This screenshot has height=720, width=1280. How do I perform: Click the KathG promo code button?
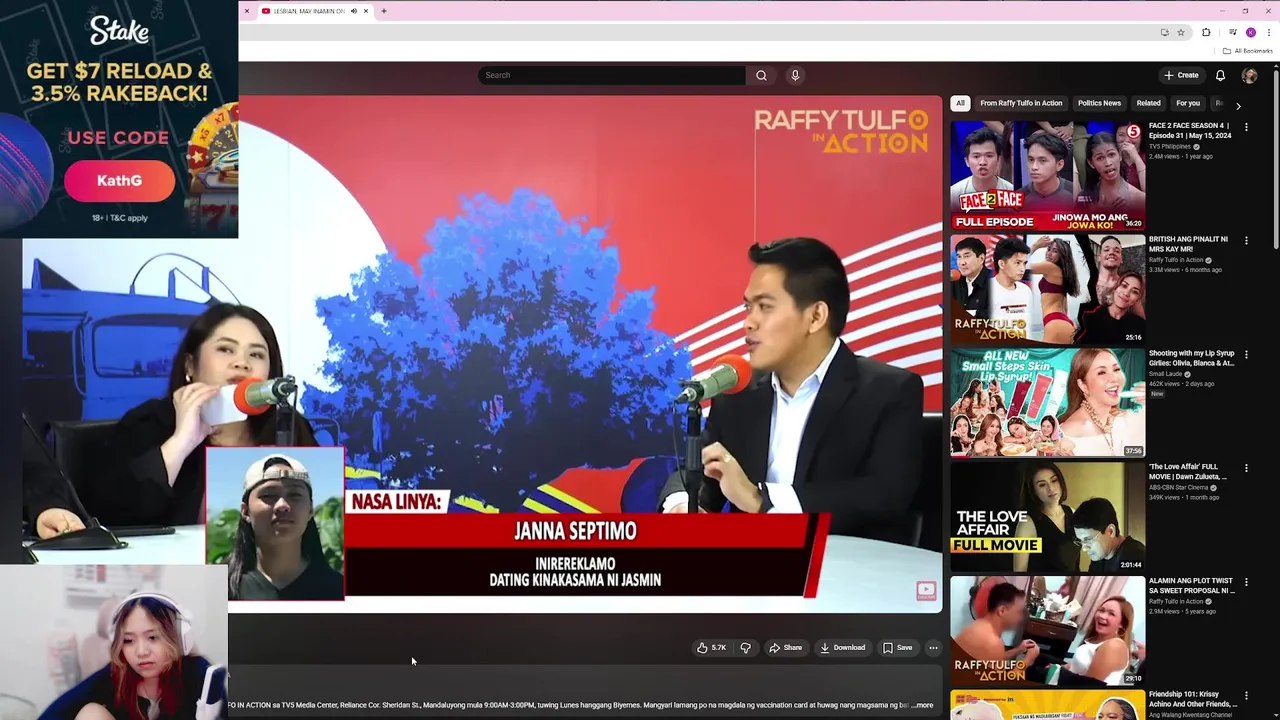click(119, 181)
